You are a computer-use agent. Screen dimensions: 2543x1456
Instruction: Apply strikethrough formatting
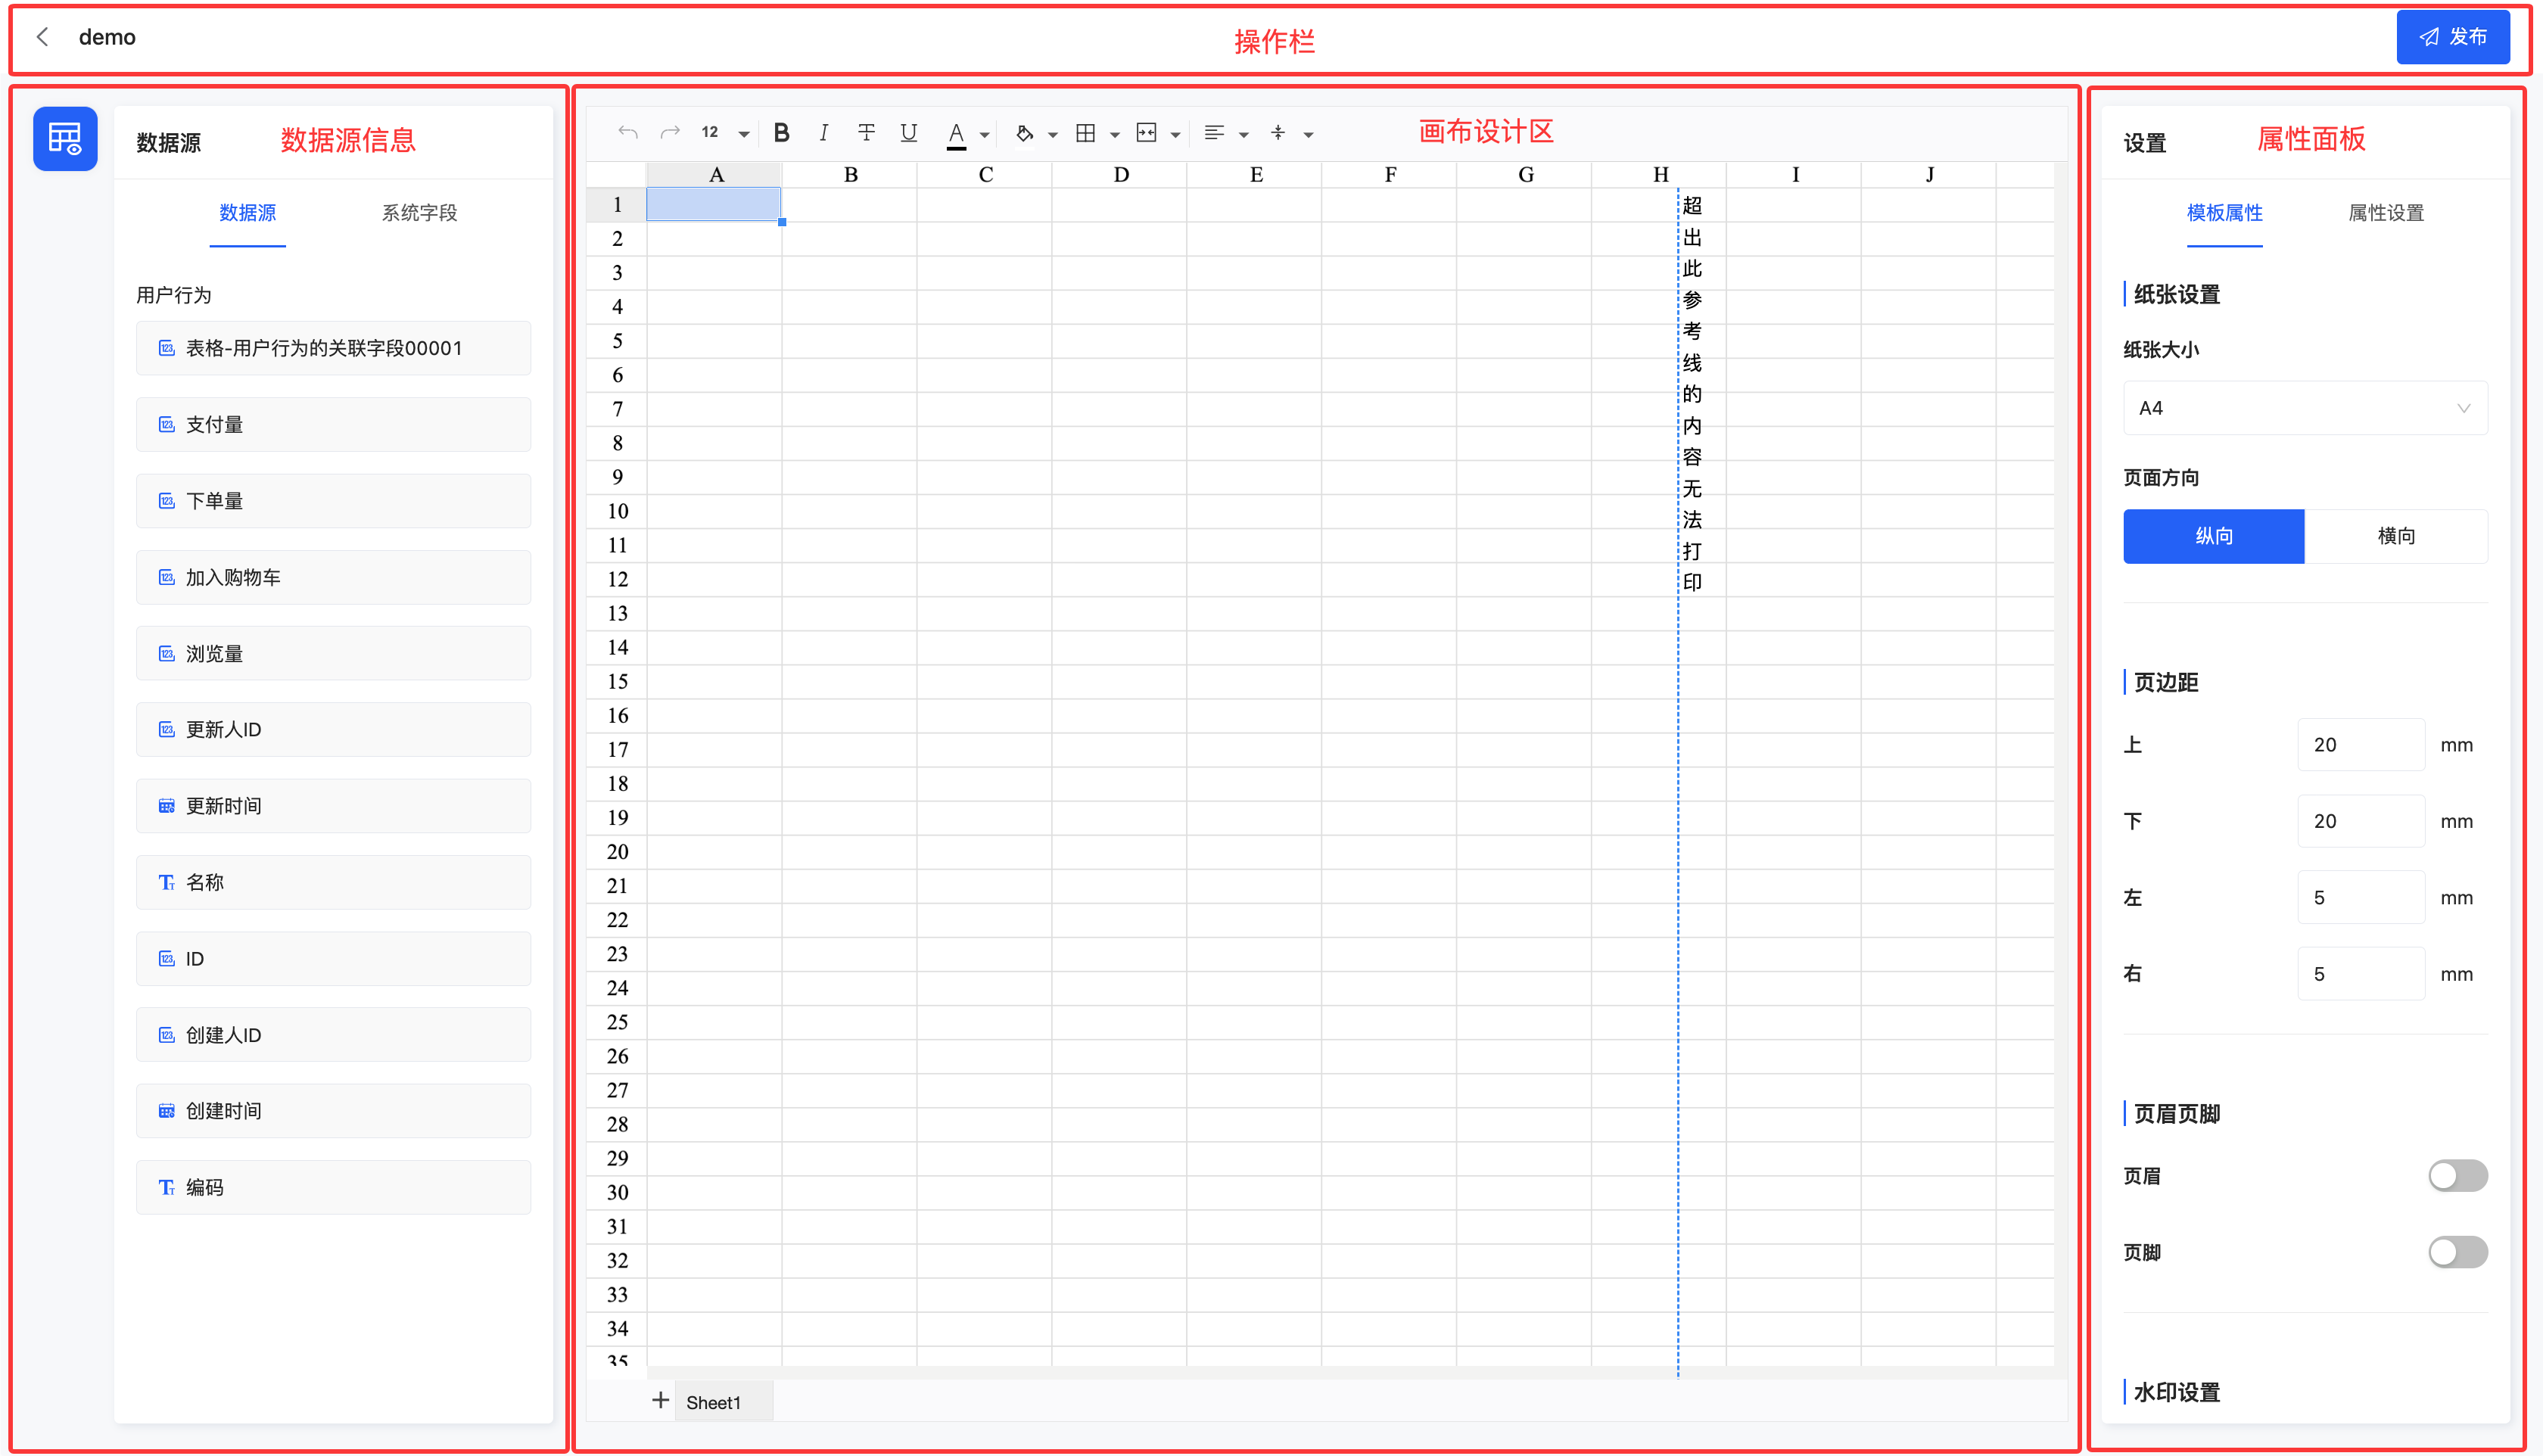pyautogui.click(x=866, y=133)
